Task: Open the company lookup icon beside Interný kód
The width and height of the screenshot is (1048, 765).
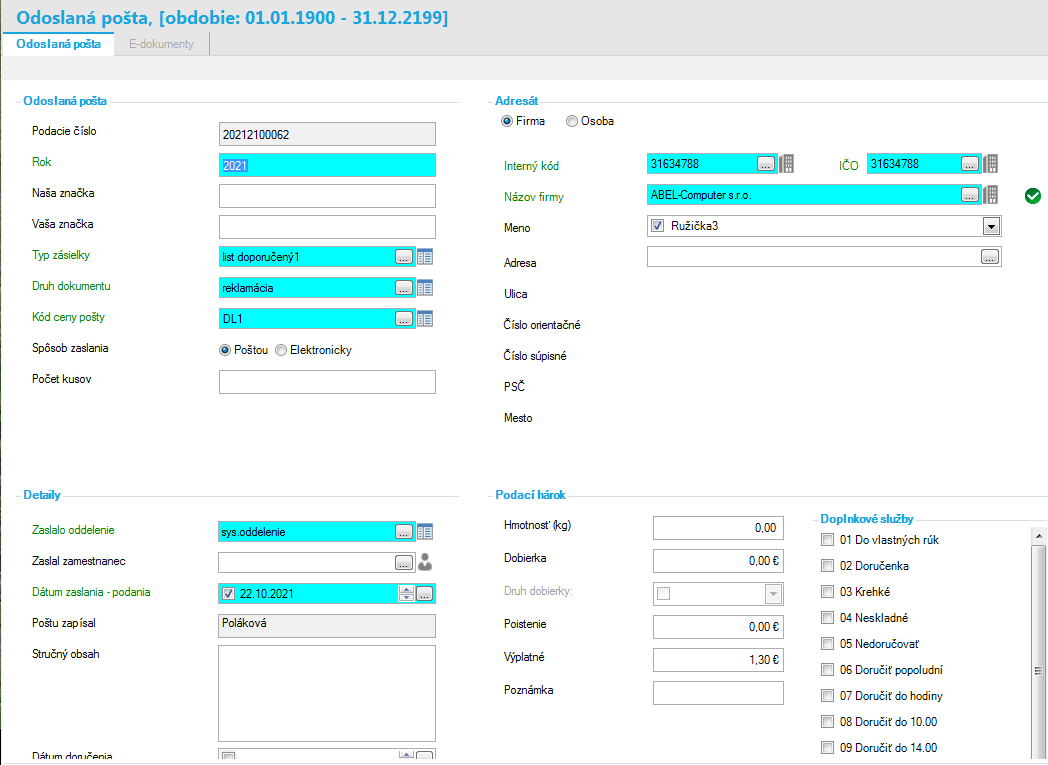Action: click(x=787, y=164)
